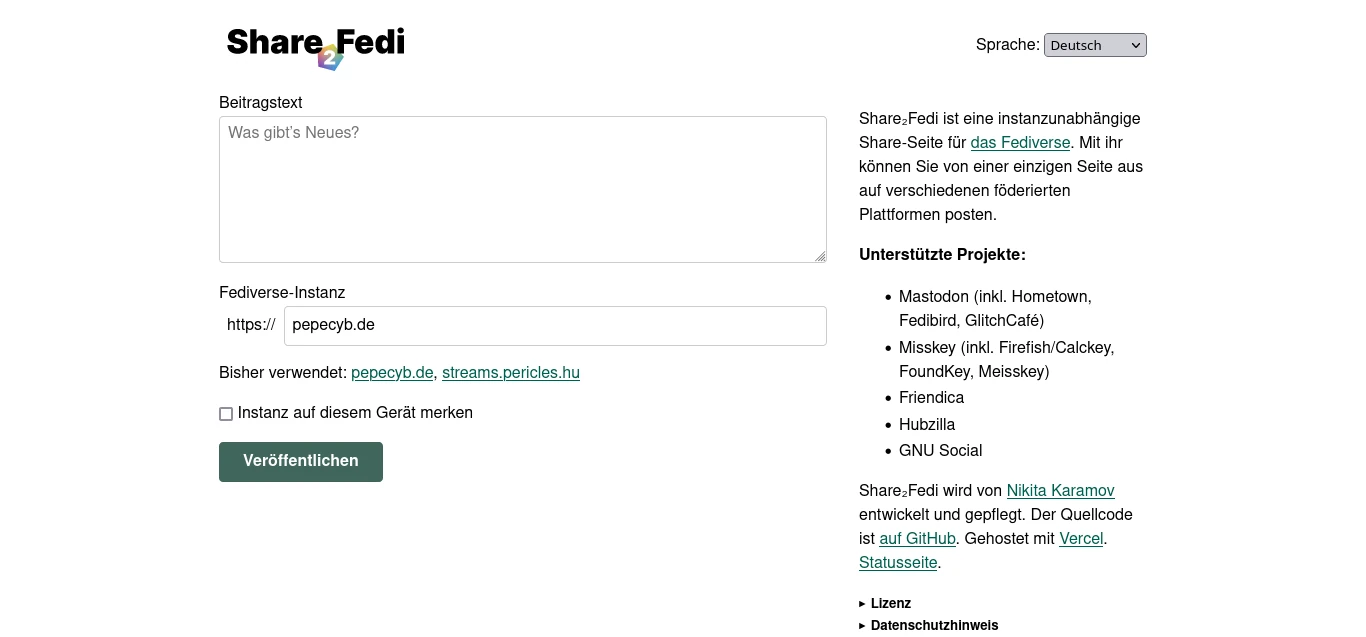The image size is (1366, 637).
Task: Open the auf GitHub source link
Action: coord(917,539)
